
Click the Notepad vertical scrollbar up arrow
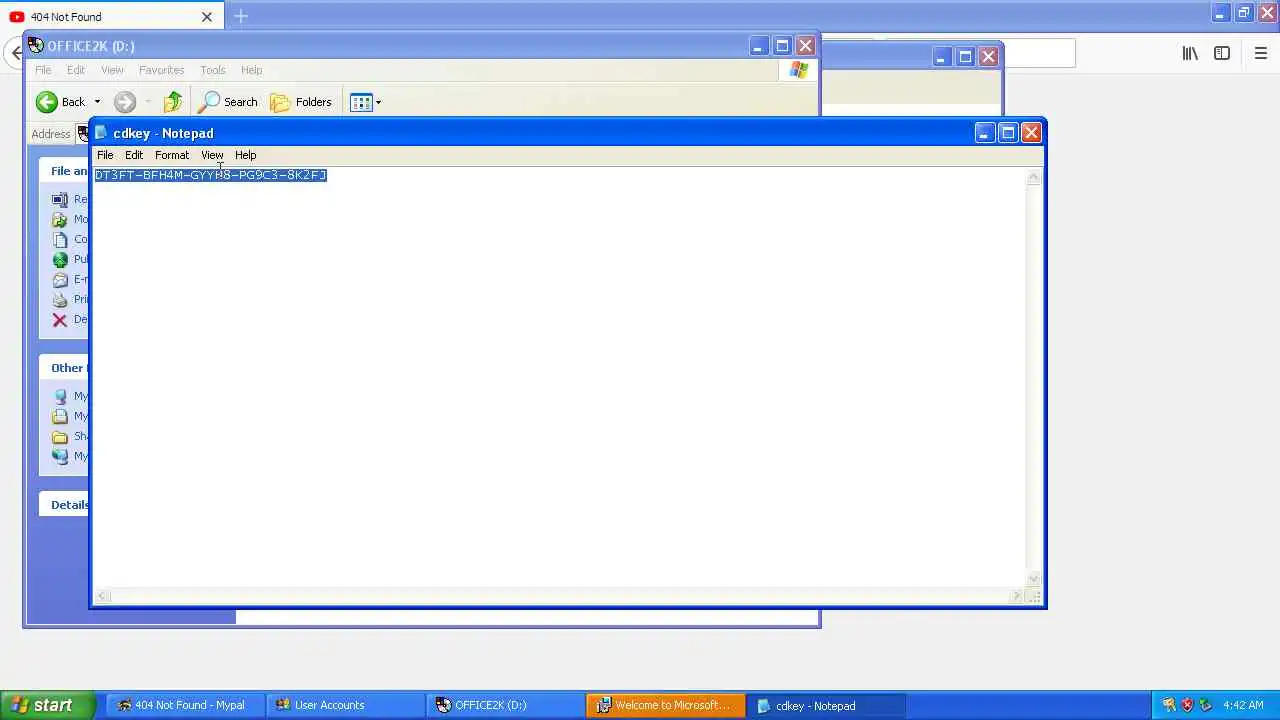pos(1034,177)
